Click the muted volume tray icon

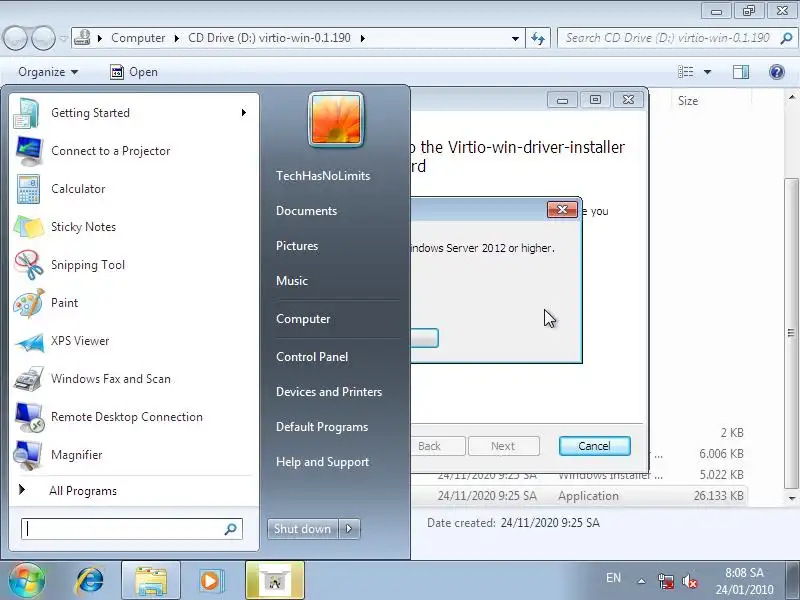coord(690,581)
